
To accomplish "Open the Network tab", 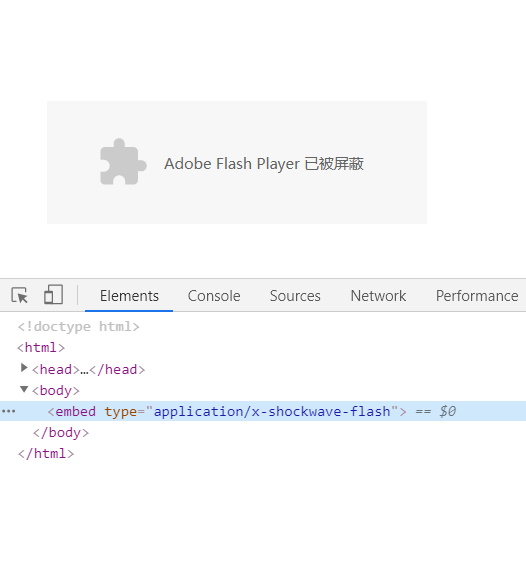I will (x=378, y=296).
